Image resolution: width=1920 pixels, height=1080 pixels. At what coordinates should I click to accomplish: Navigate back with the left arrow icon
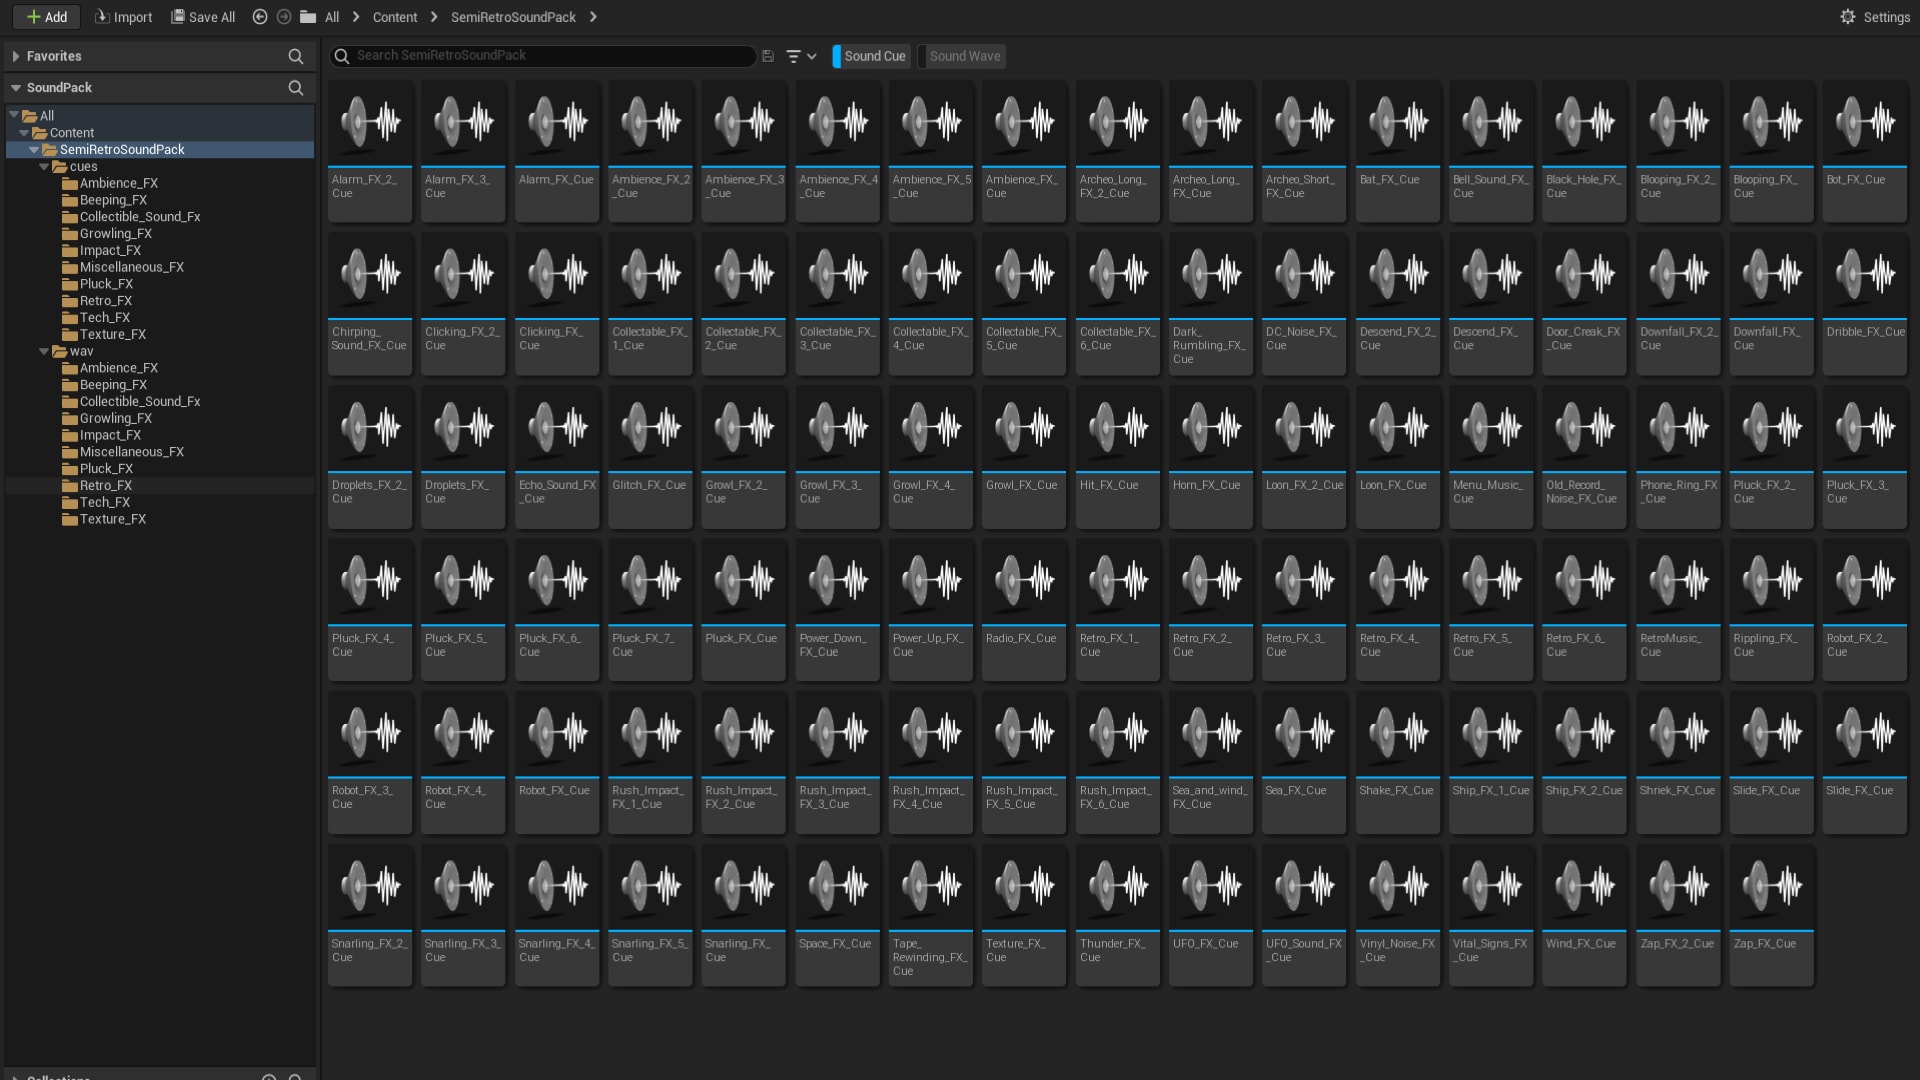(x=260, y=17)
